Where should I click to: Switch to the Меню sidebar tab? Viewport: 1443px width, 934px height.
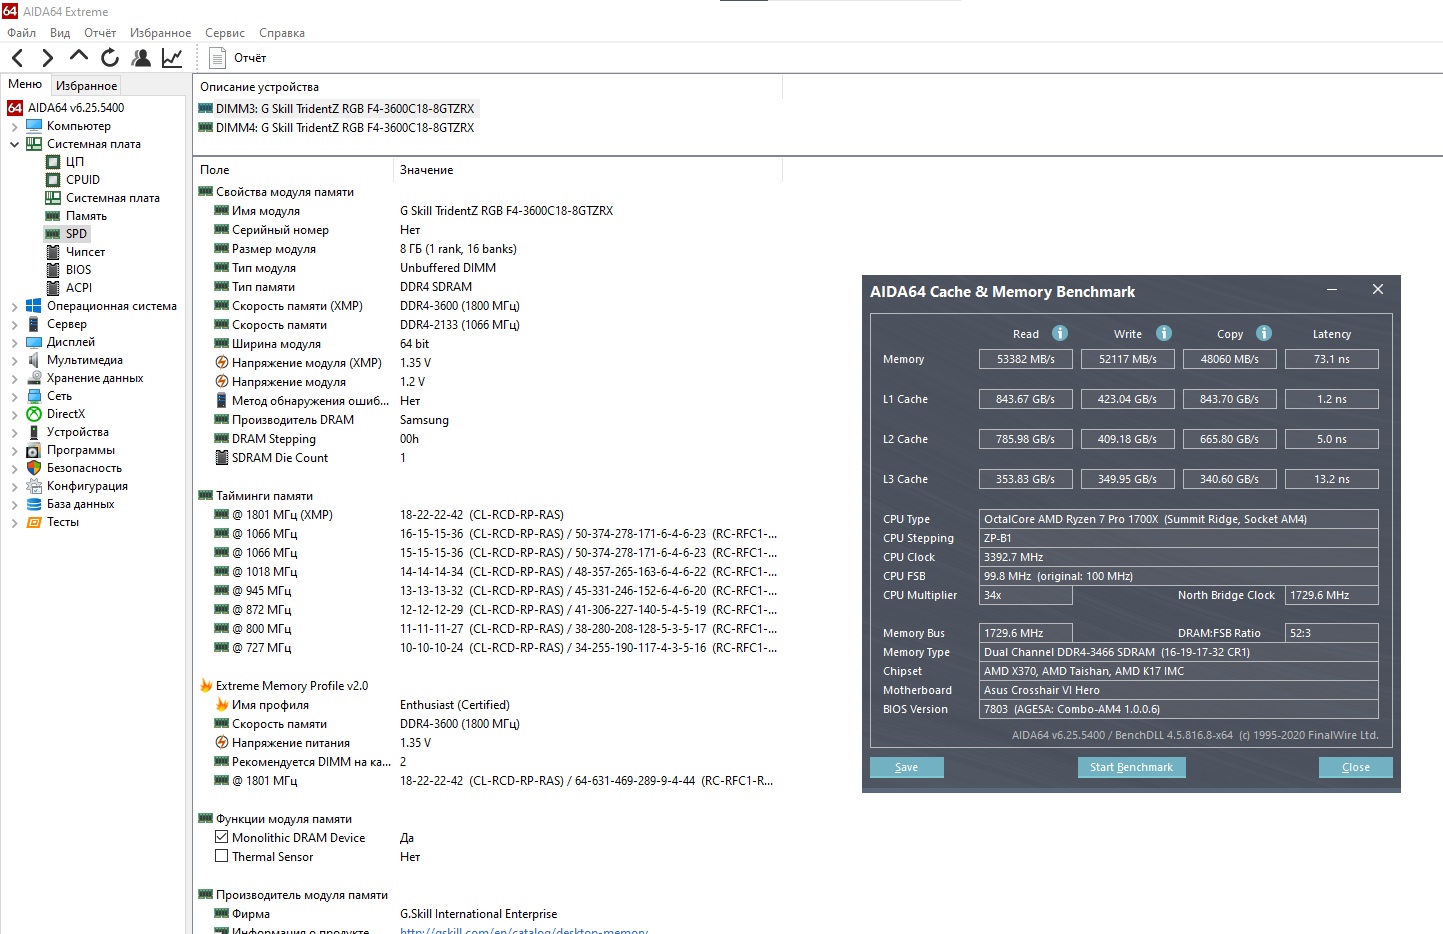[x=25, y=85]
